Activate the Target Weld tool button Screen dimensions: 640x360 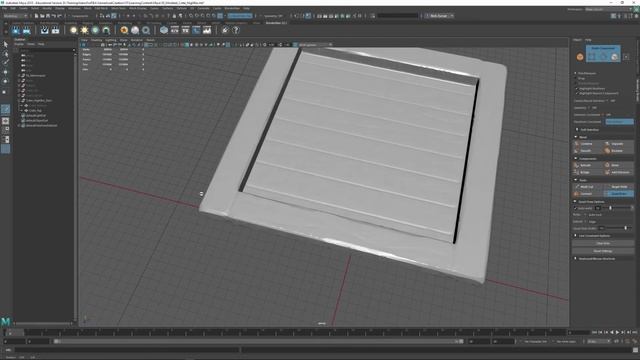point(619,187)
